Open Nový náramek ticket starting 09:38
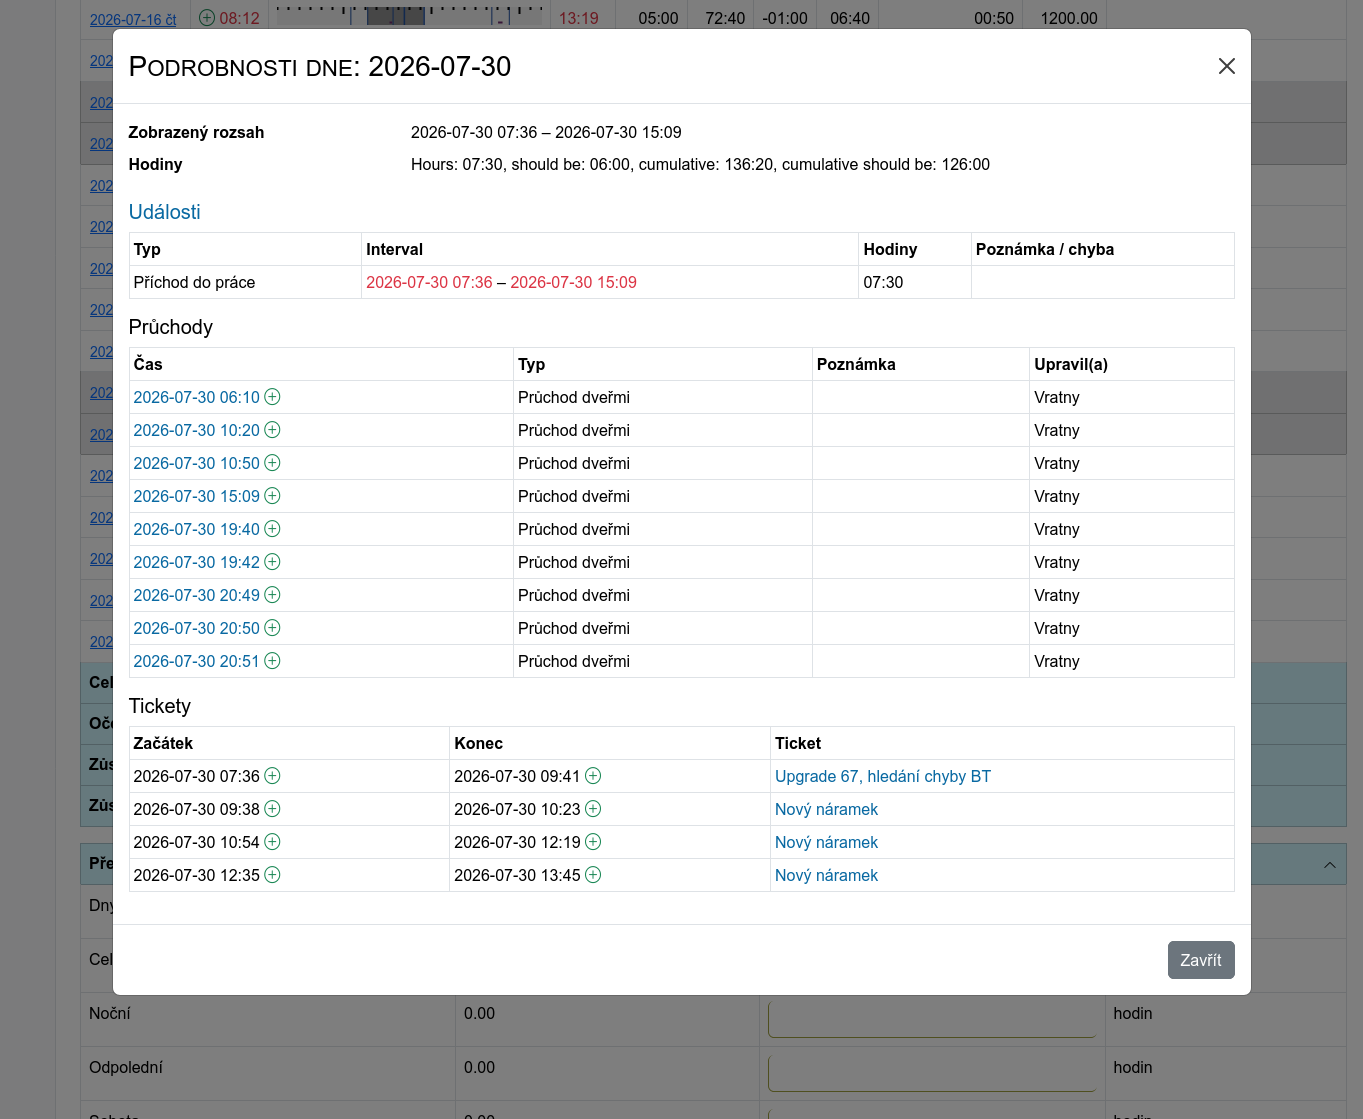The height and width of the screenshot is (1119, 1363). click(826, 809)
